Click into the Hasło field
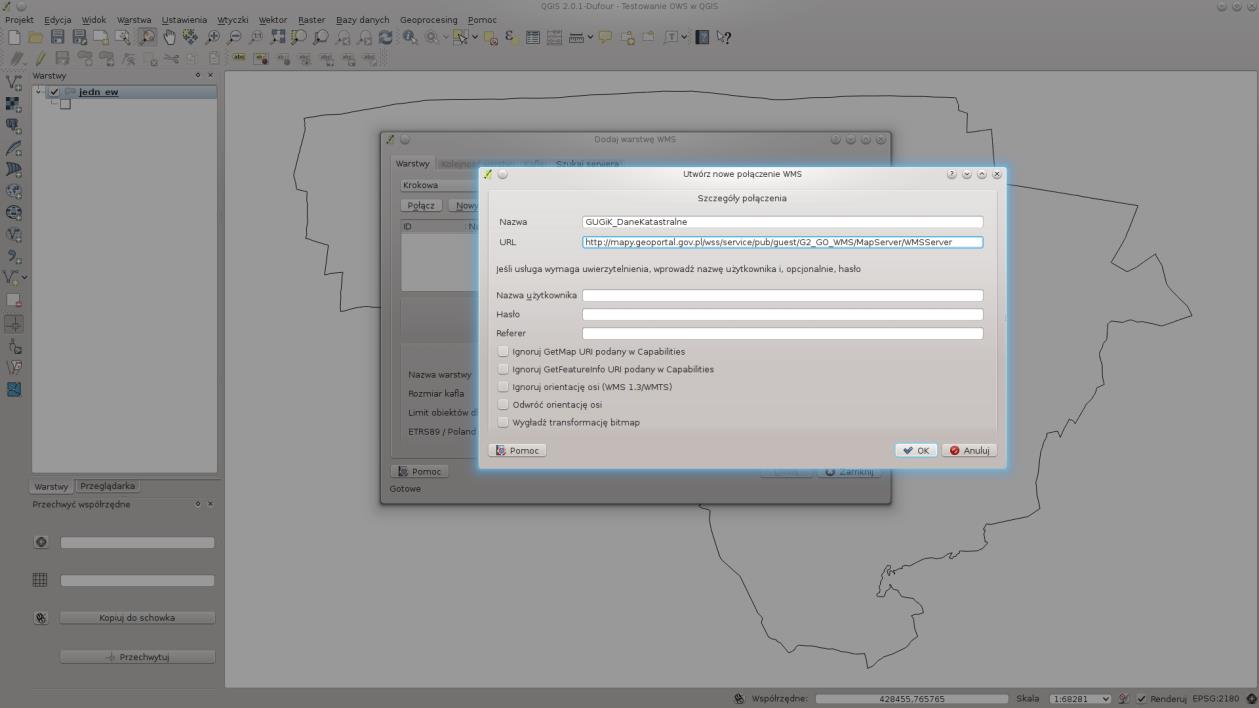Image resolution: width=1259 pixels, height=708 pixels. tap(782, 314)
